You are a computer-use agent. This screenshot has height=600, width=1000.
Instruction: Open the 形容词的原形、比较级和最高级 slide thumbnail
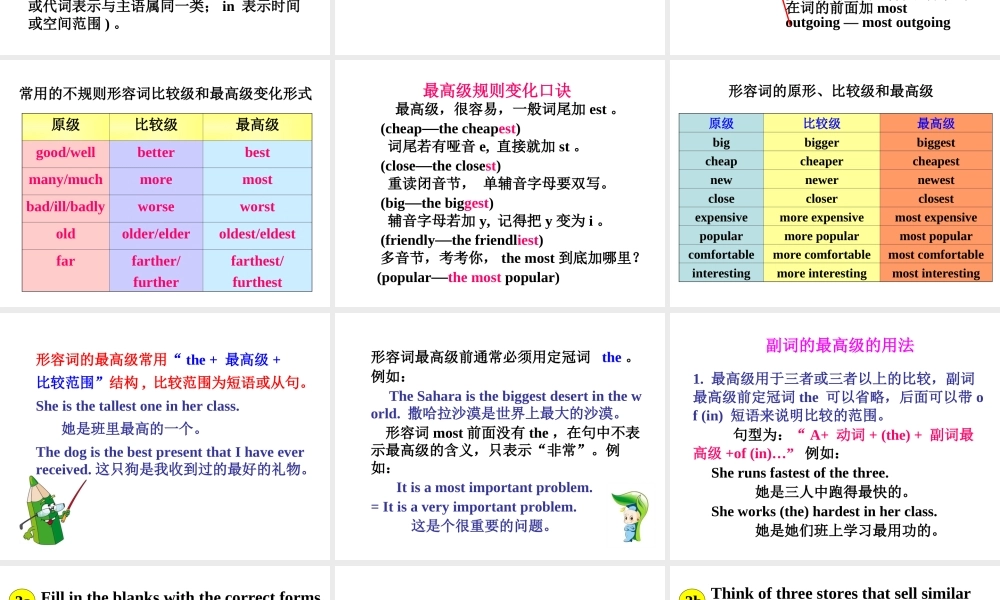click(835, 183)
